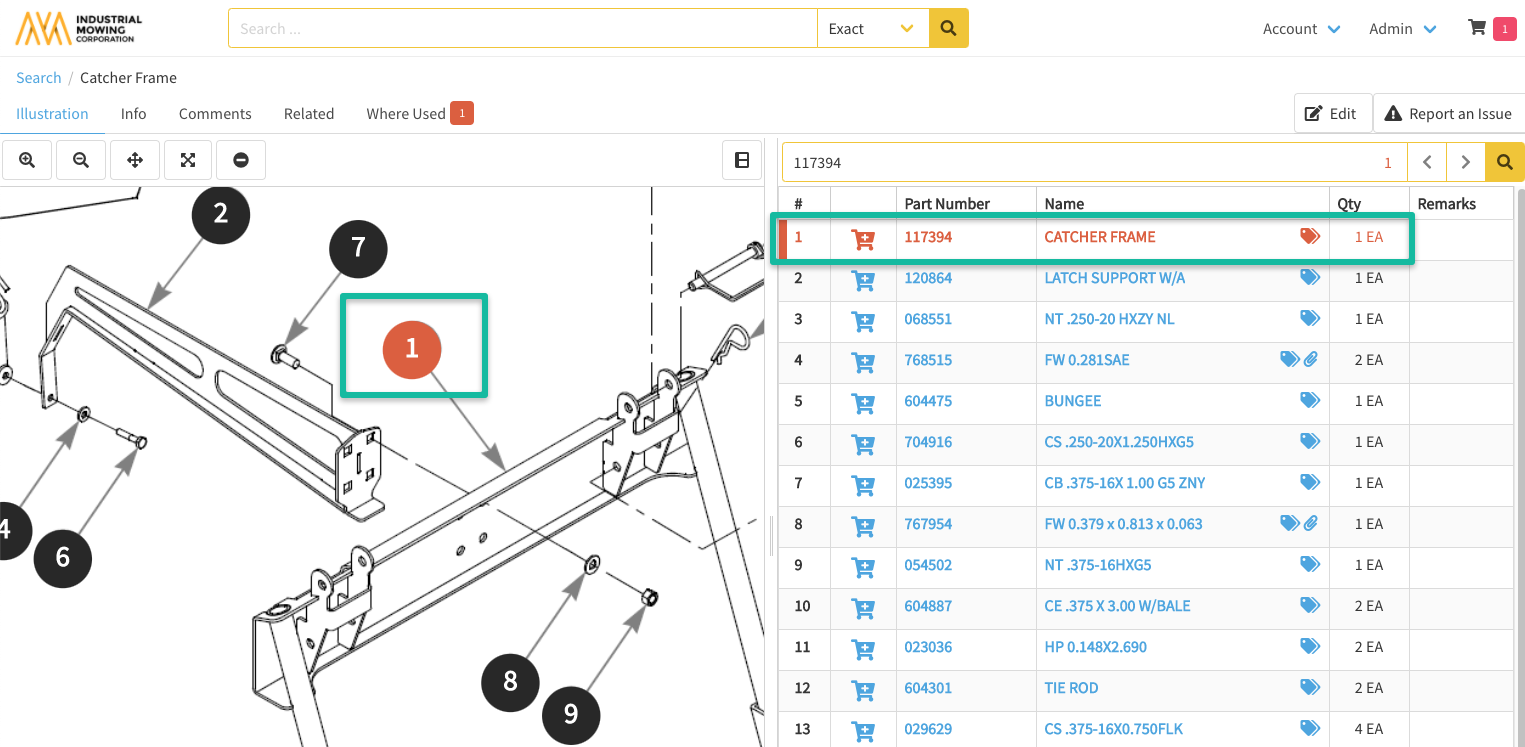Click the Edit button
This screenshot has width=1525, height=747.
1331,114
